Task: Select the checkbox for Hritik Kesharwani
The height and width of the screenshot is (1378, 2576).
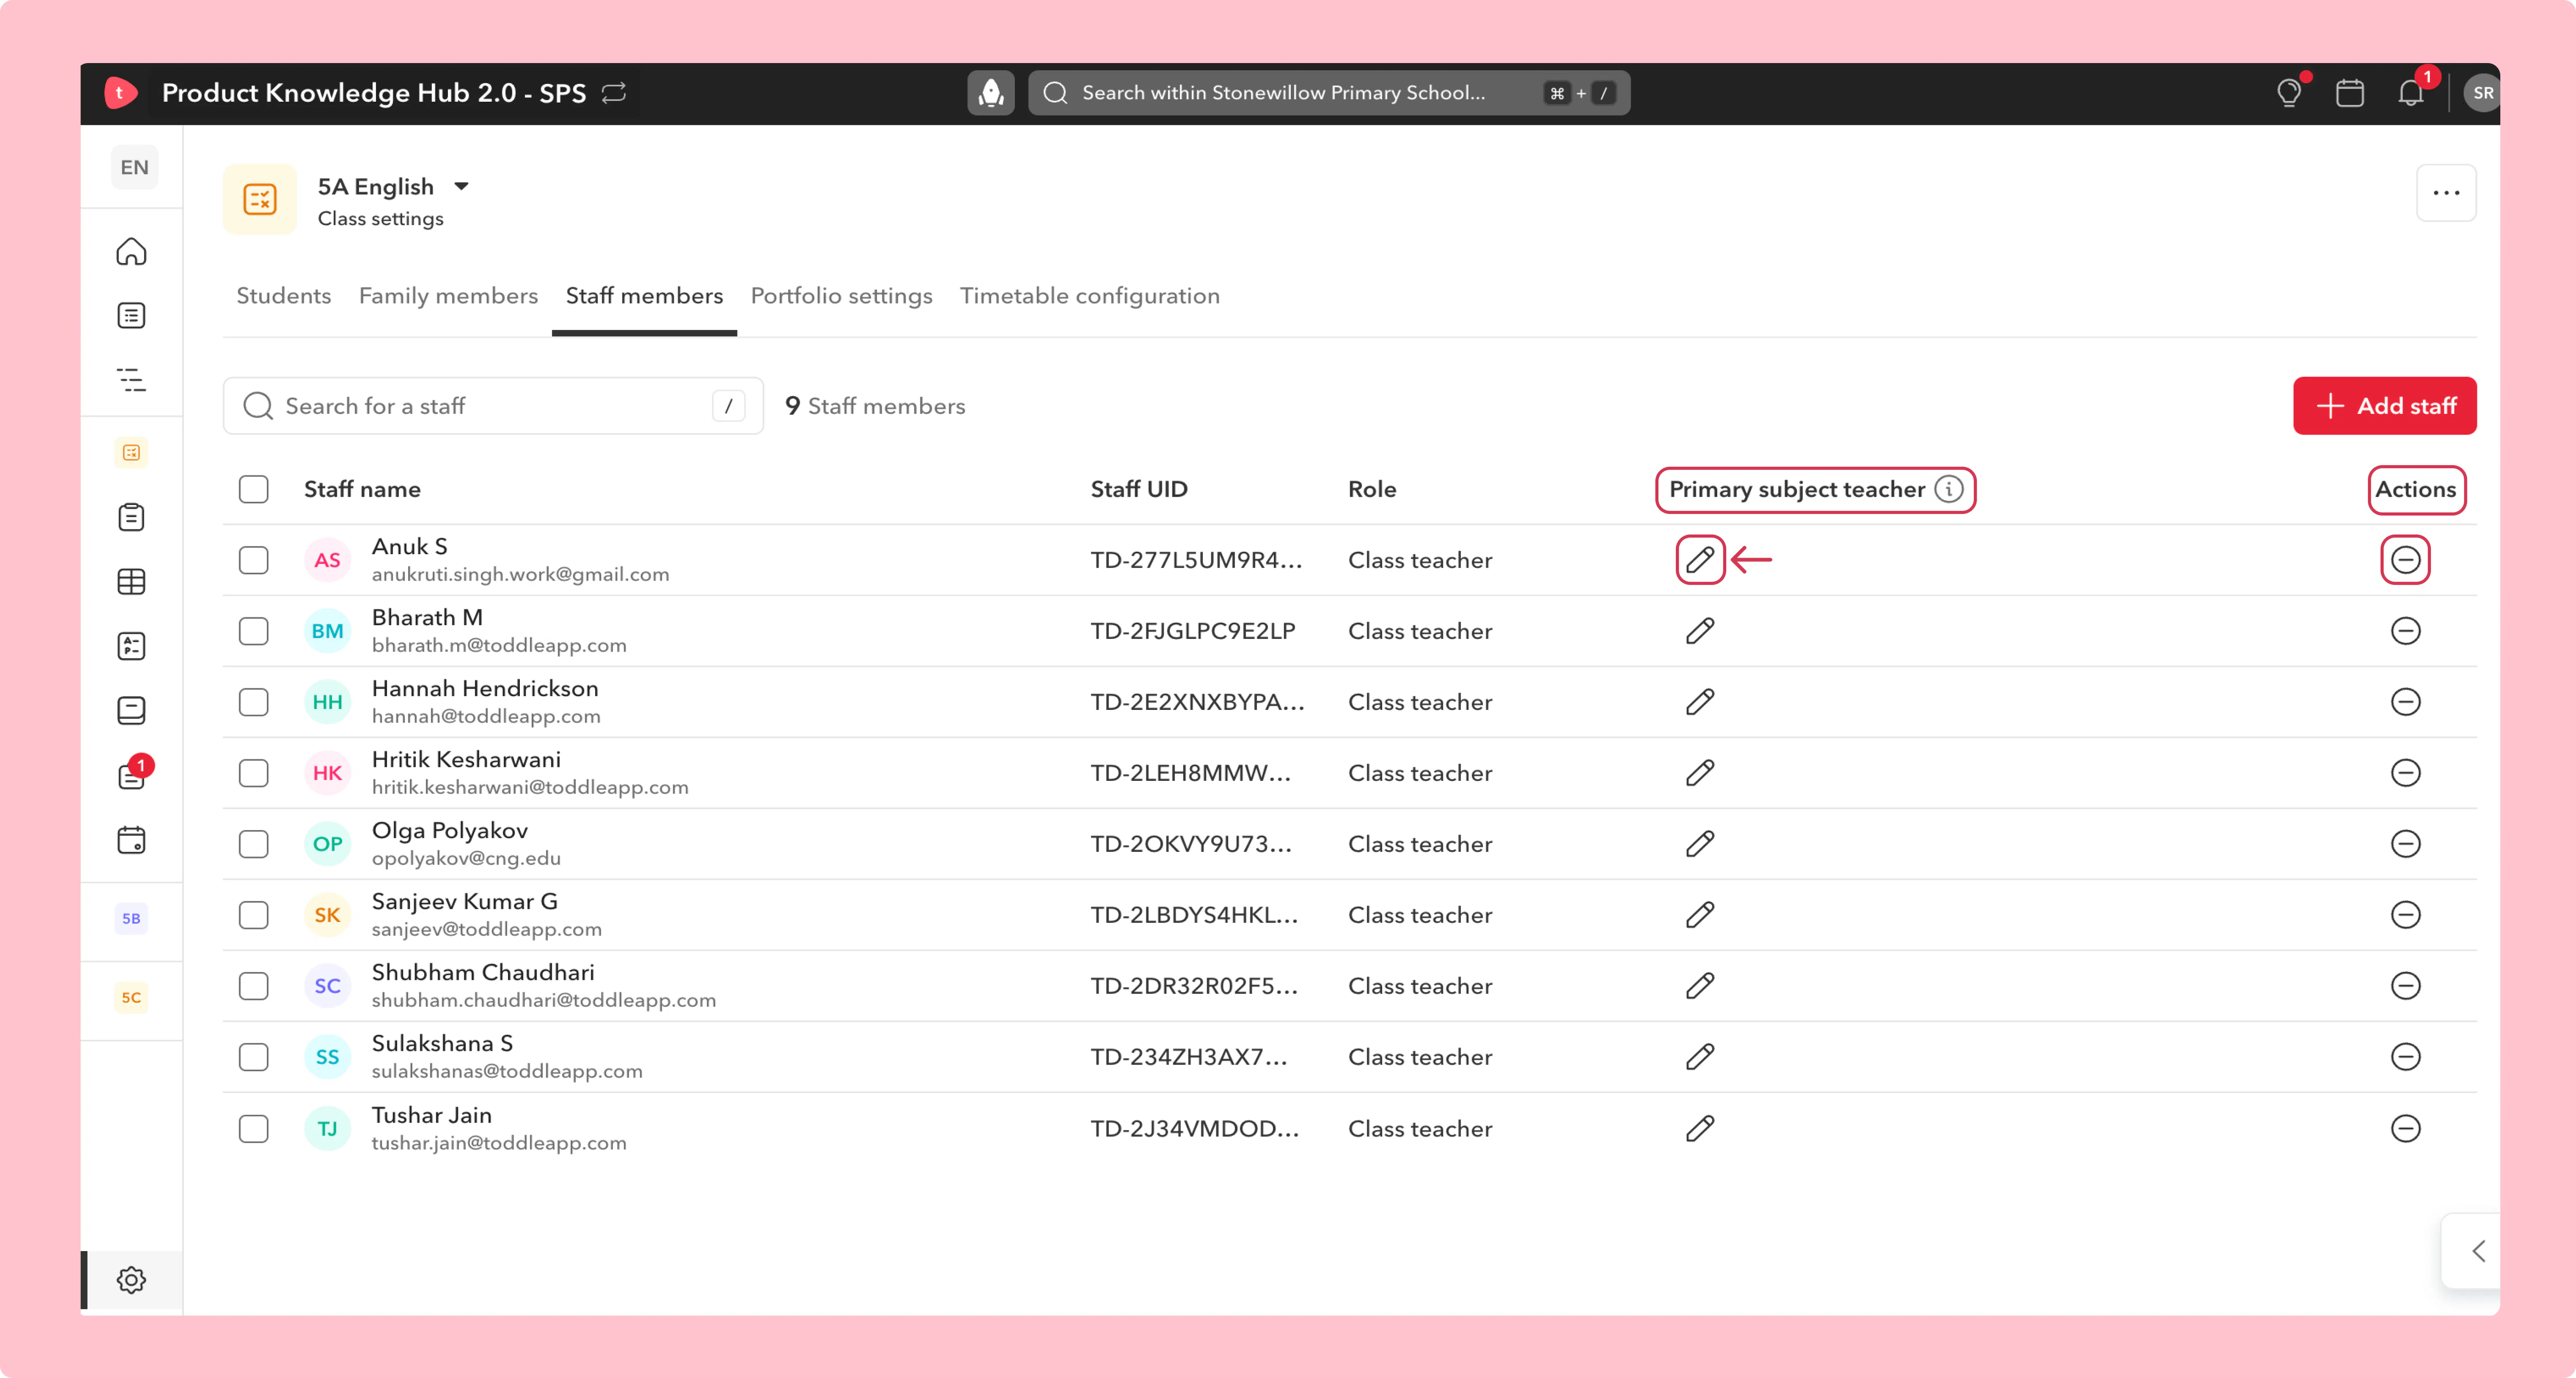Action: (254, 773)
